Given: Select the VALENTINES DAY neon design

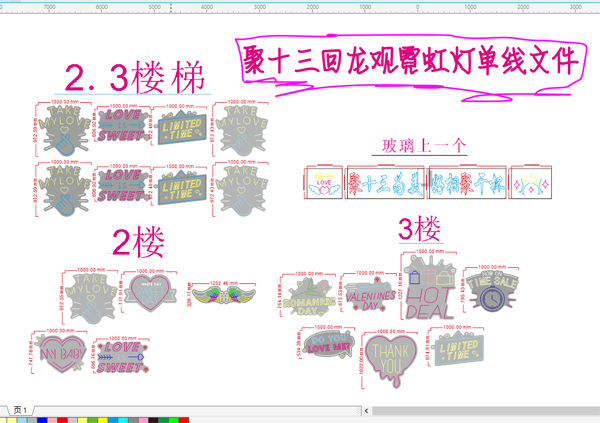Looking at the screenshot, I should [369, 295].
